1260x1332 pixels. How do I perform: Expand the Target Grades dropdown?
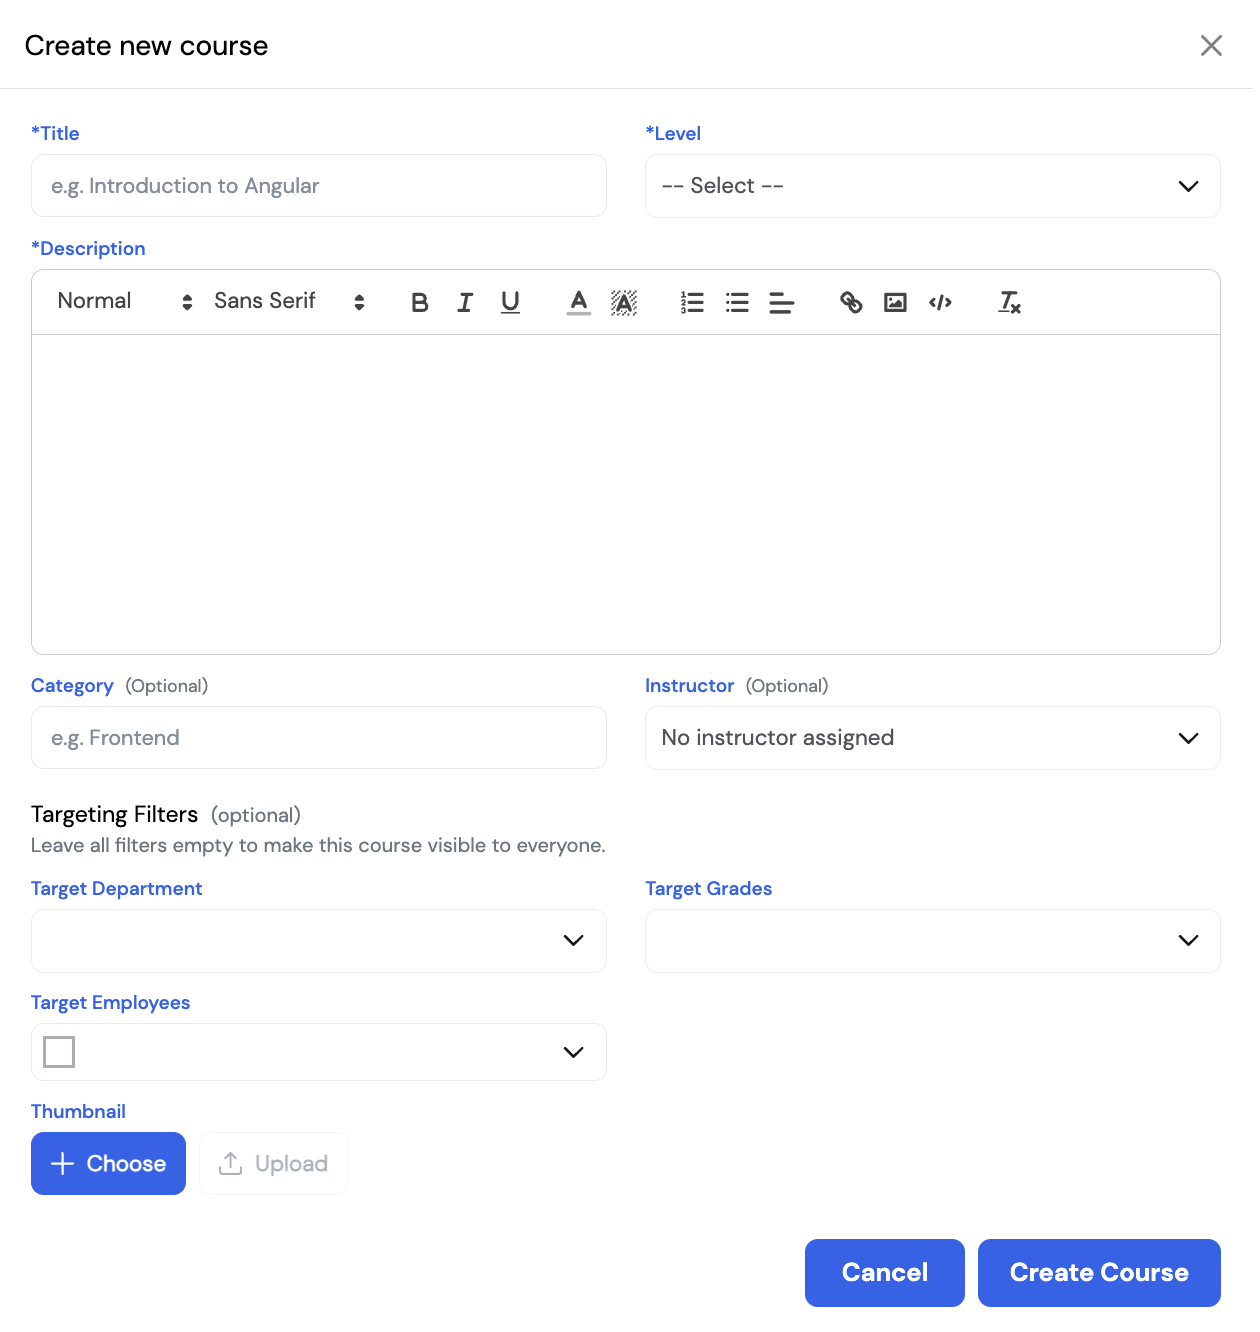point(932,941)
